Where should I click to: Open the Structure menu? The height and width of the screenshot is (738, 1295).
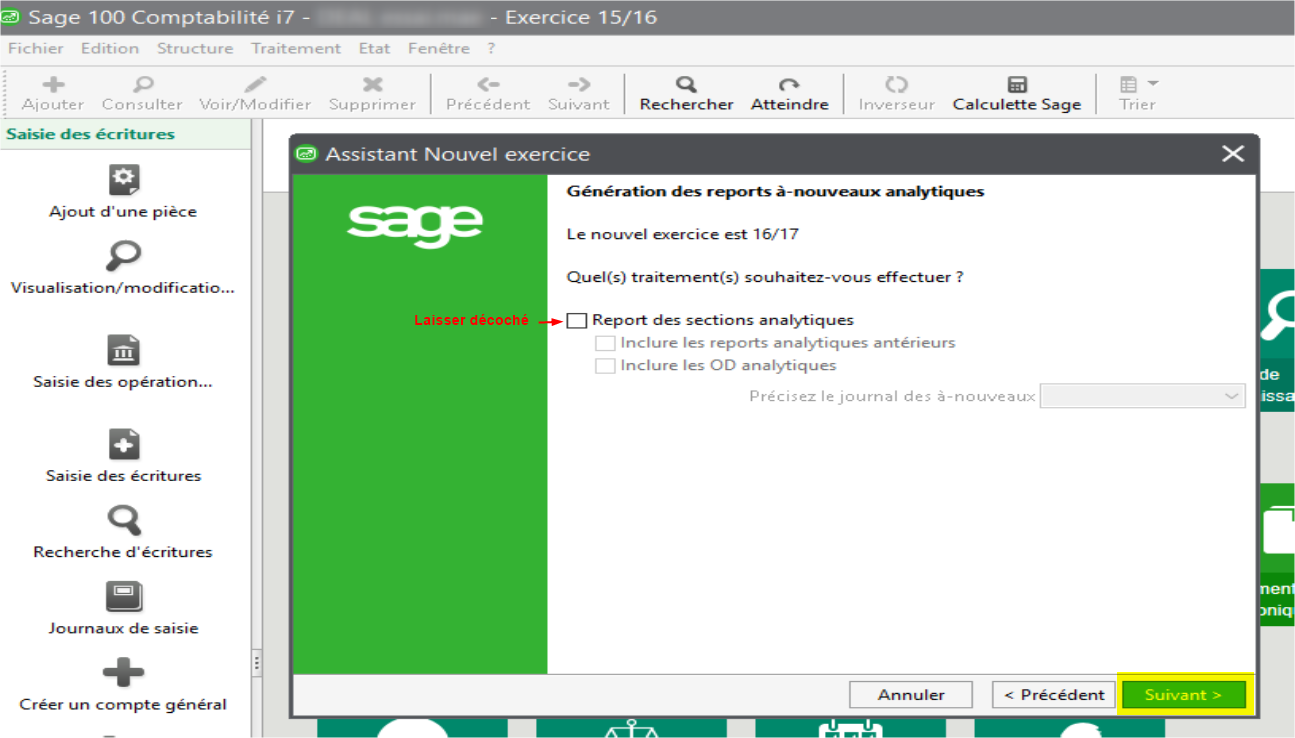point(195,48)
